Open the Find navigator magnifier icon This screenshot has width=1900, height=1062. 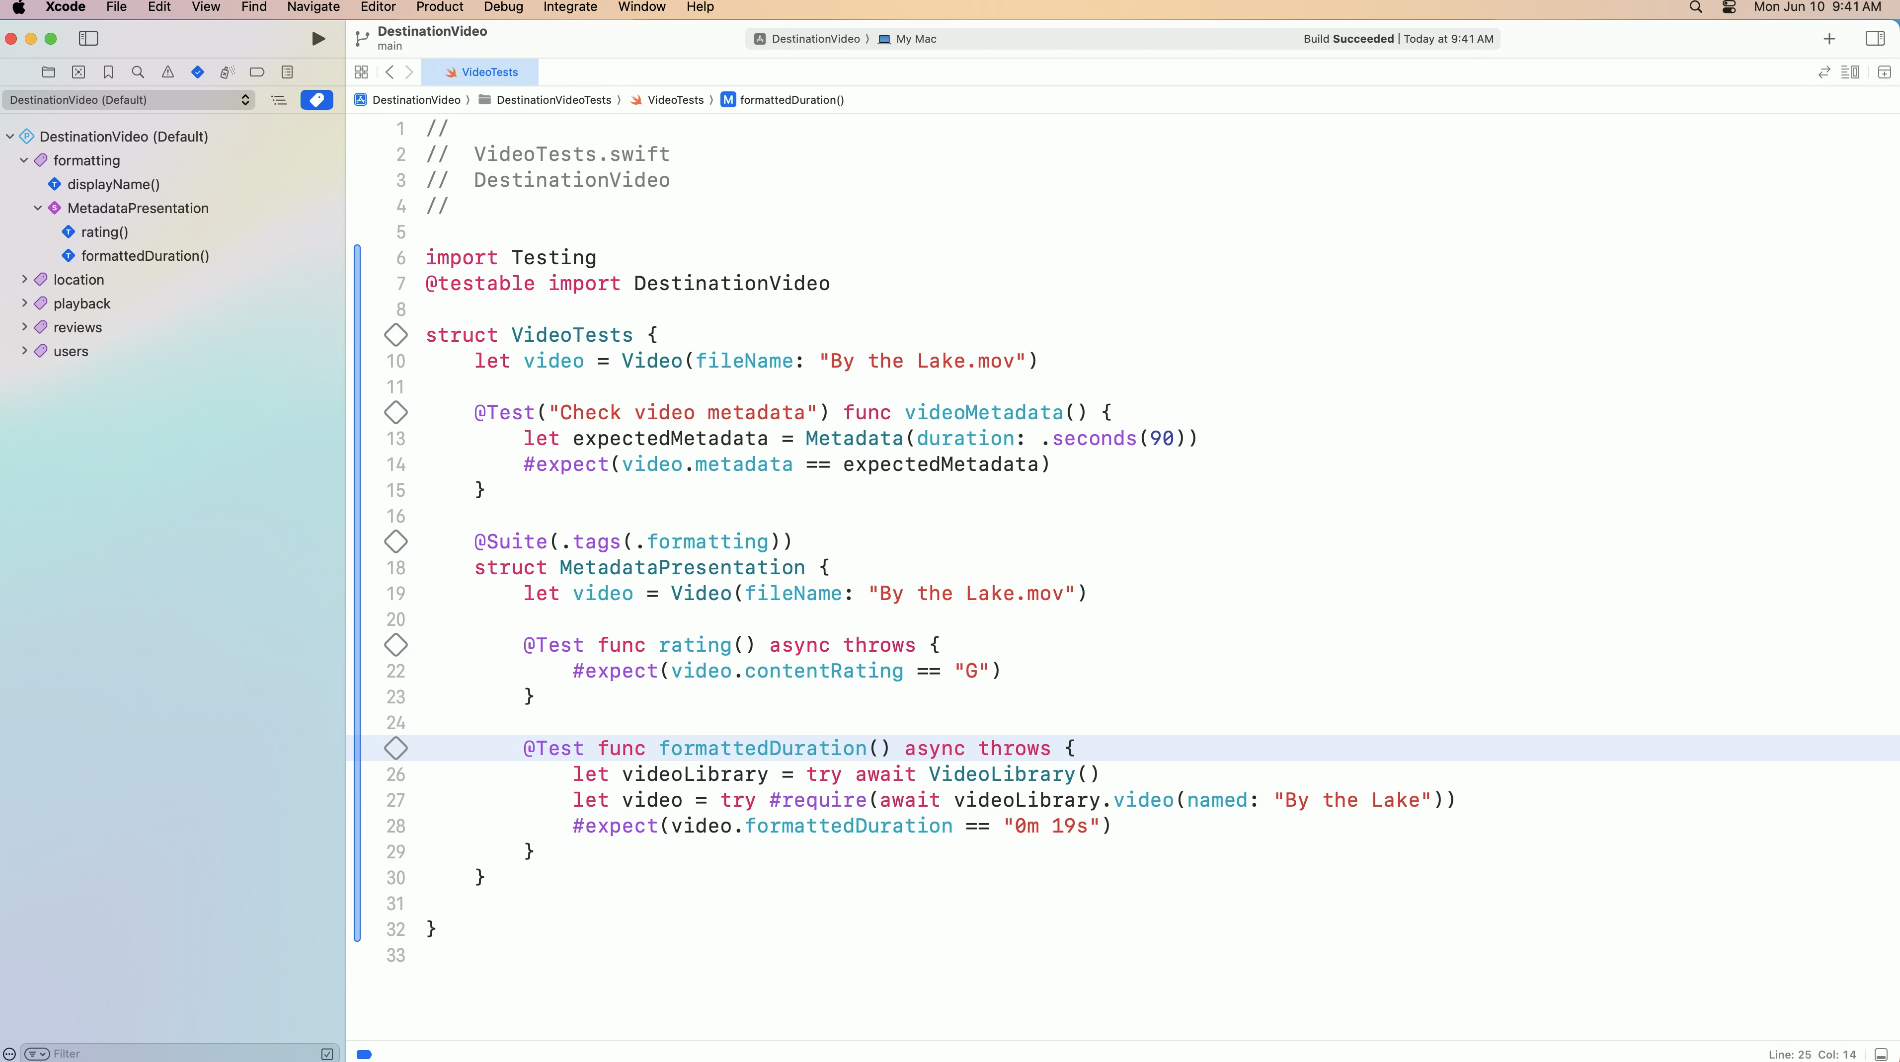click(138, 72)
